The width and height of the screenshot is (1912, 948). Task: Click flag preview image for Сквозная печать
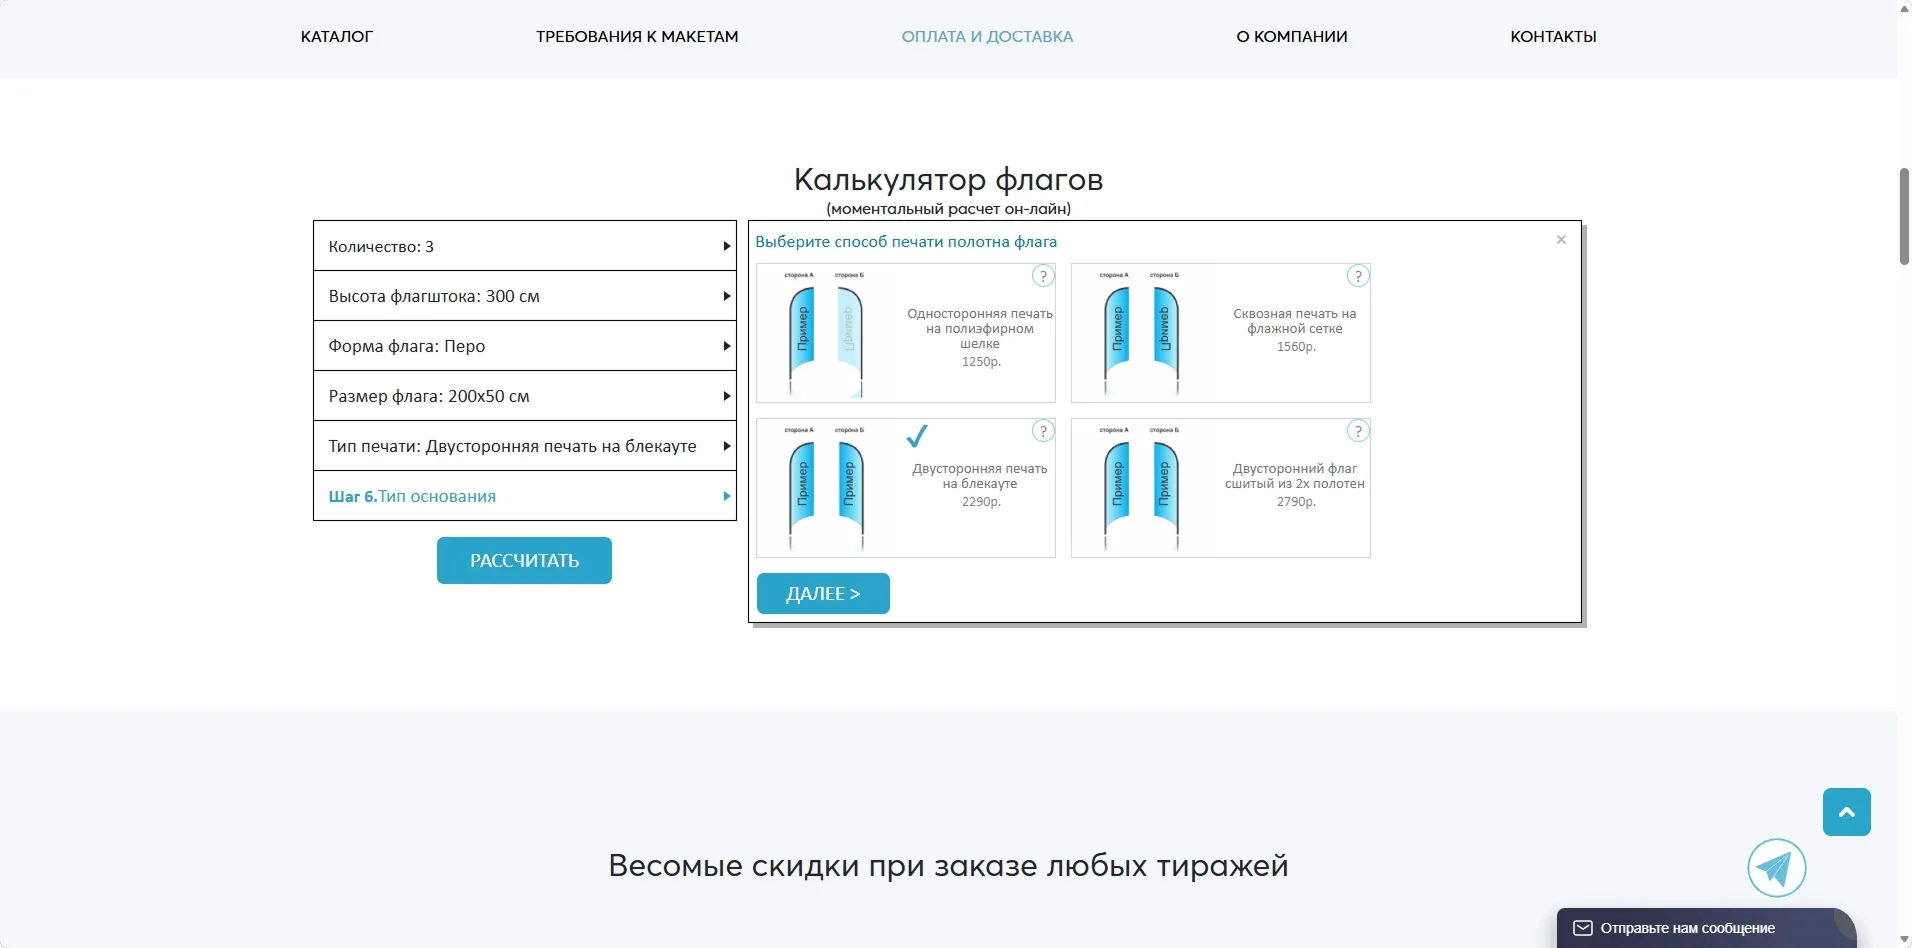click(x=1140, y=334)
